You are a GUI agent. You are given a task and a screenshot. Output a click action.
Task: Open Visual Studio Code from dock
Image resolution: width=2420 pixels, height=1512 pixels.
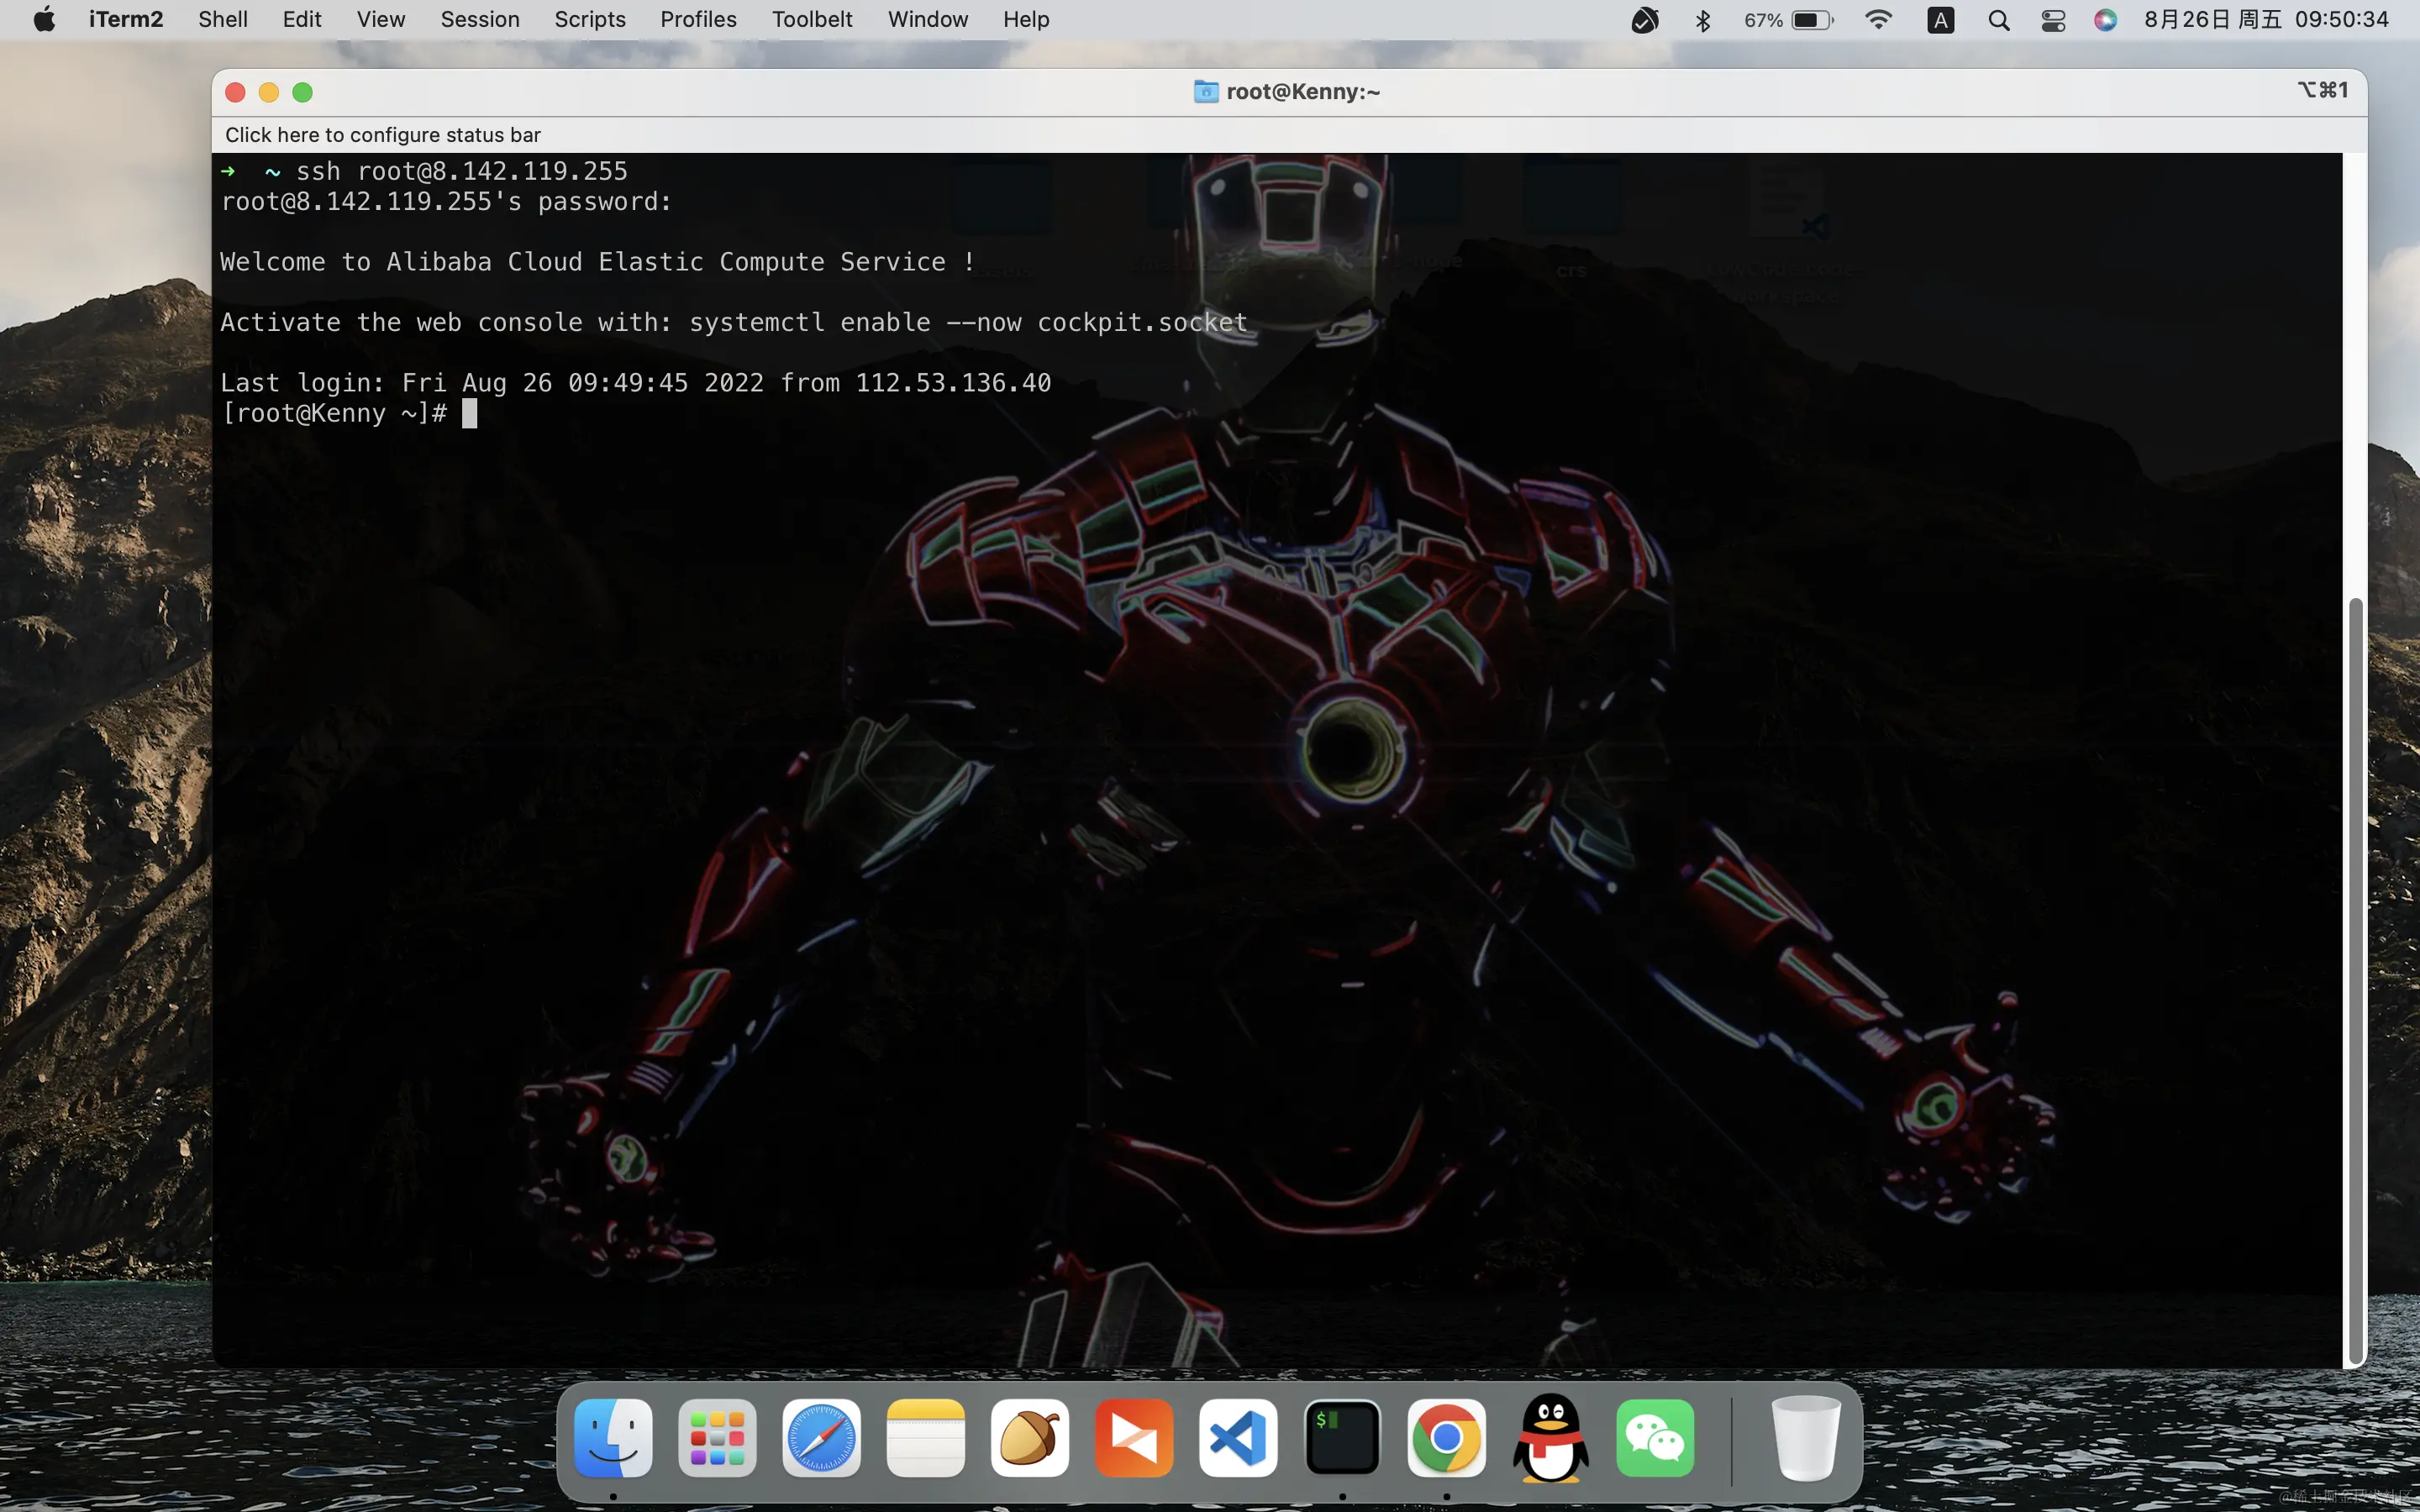point(1238,1438)
